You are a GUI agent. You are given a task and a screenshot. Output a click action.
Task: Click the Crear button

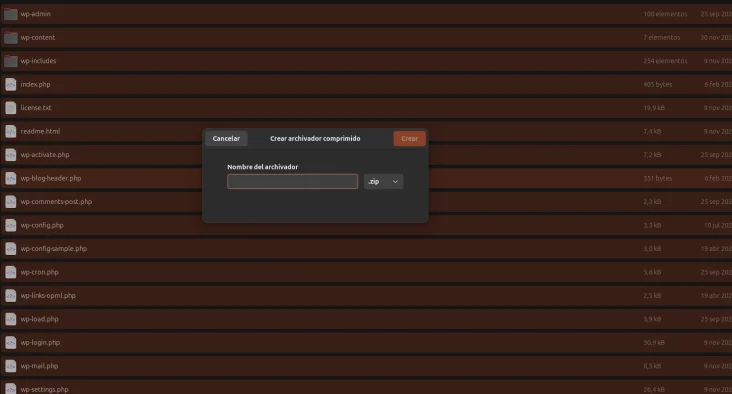409,139
